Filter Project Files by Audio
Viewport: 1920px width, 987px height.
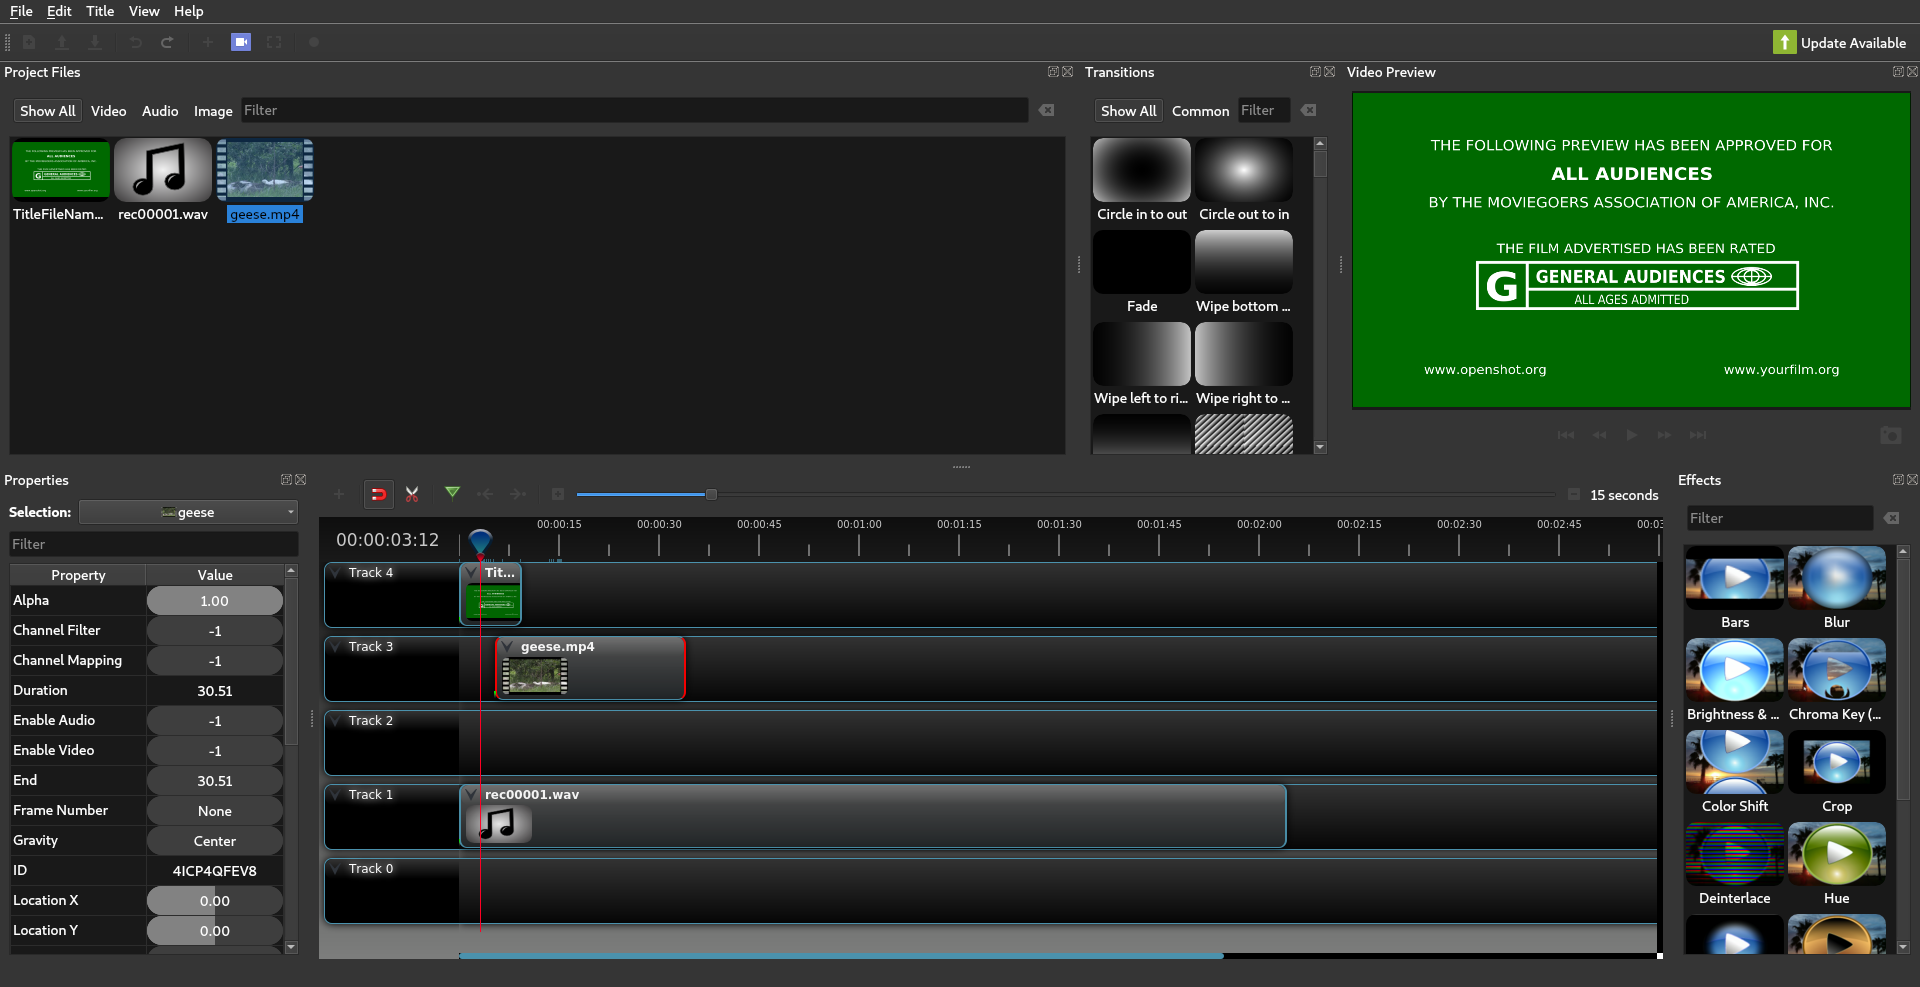point(160,111)
